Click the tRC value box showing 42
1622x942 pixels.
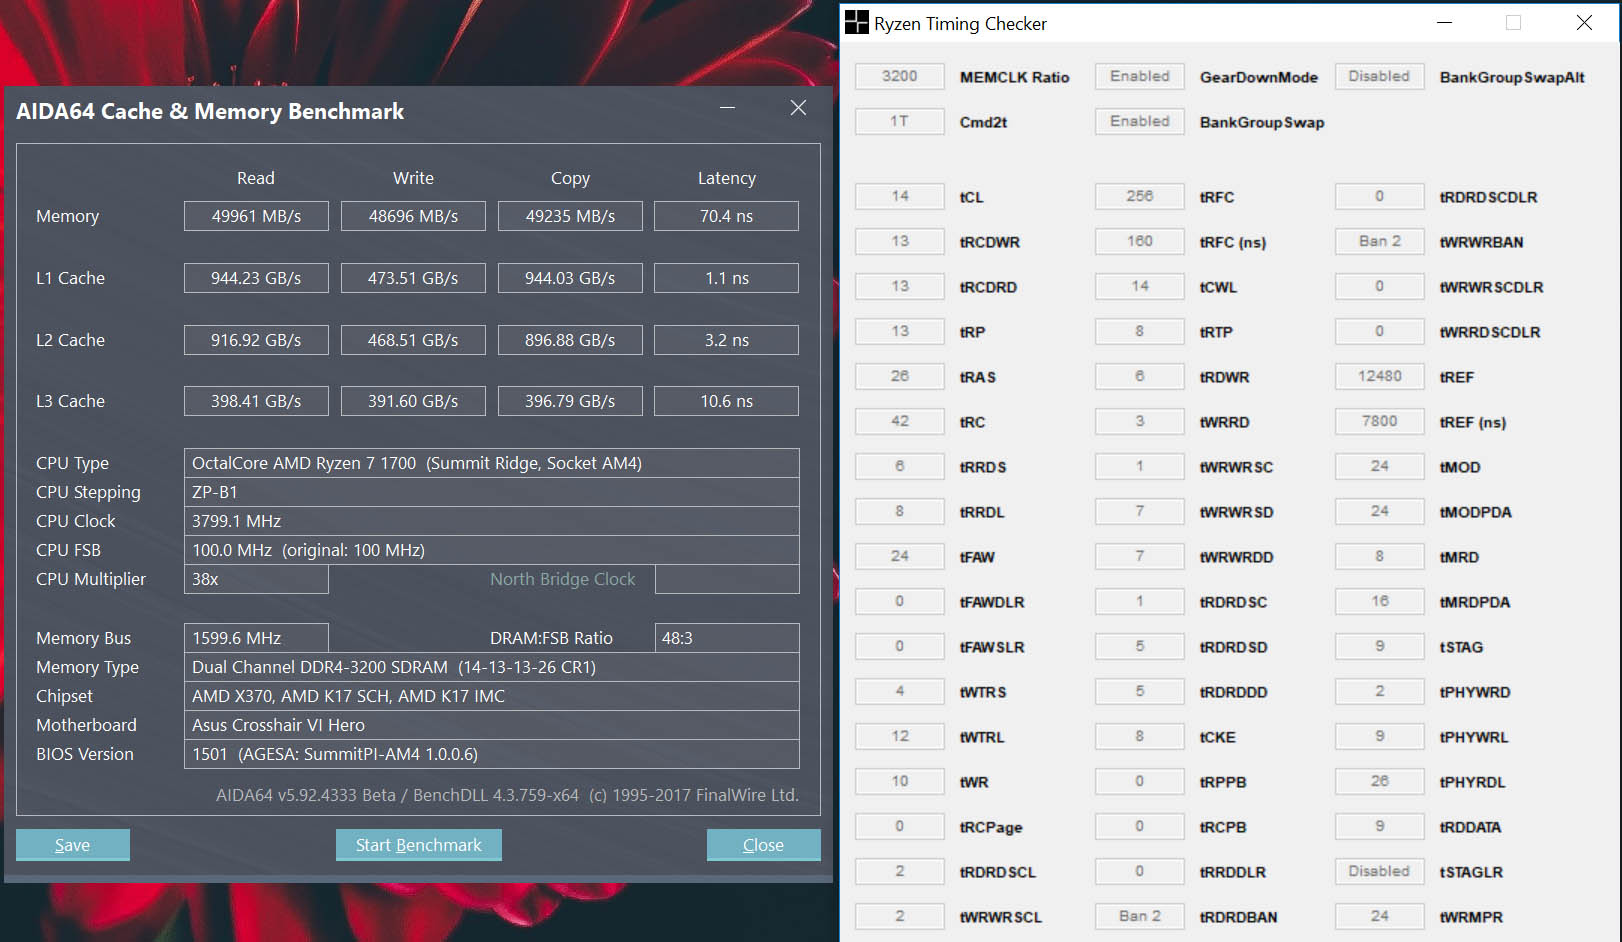(x=900, y=421)
